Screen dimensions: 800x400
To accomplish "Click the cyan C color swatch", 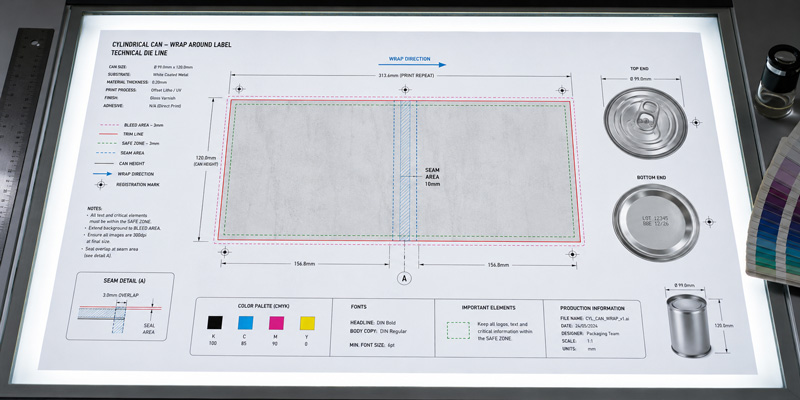I will pos(245,322).
